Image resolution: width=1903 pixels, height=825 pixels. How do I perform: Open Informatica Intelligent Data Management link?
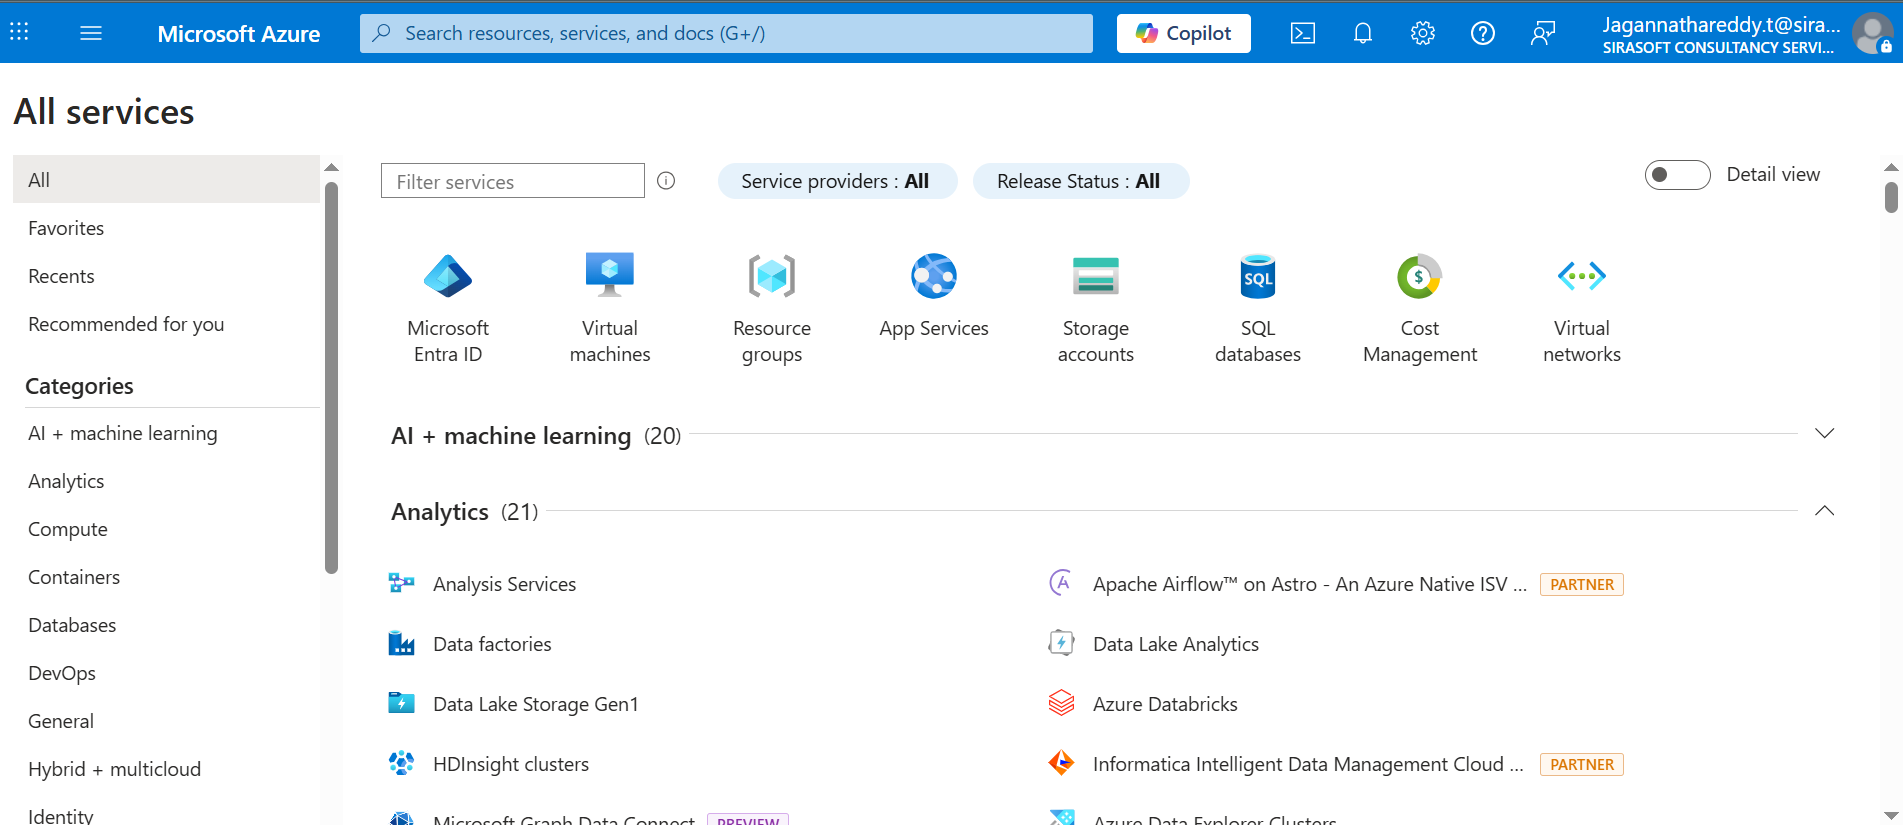1308,764
